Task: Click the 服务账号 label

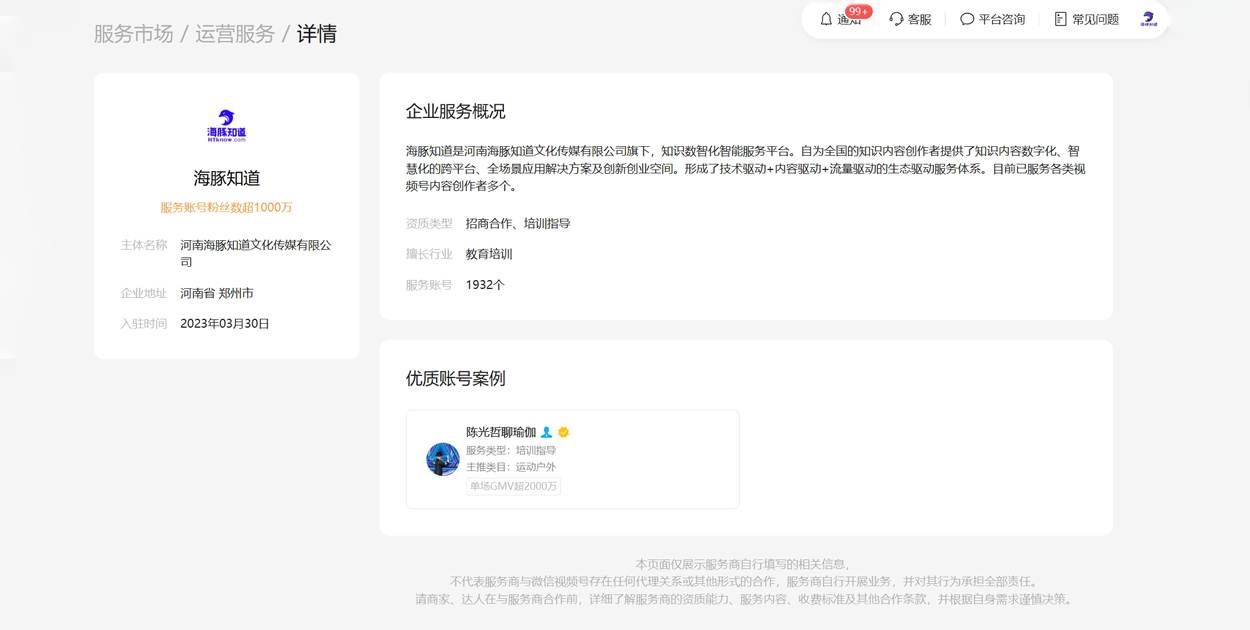Action: [429, 285]
